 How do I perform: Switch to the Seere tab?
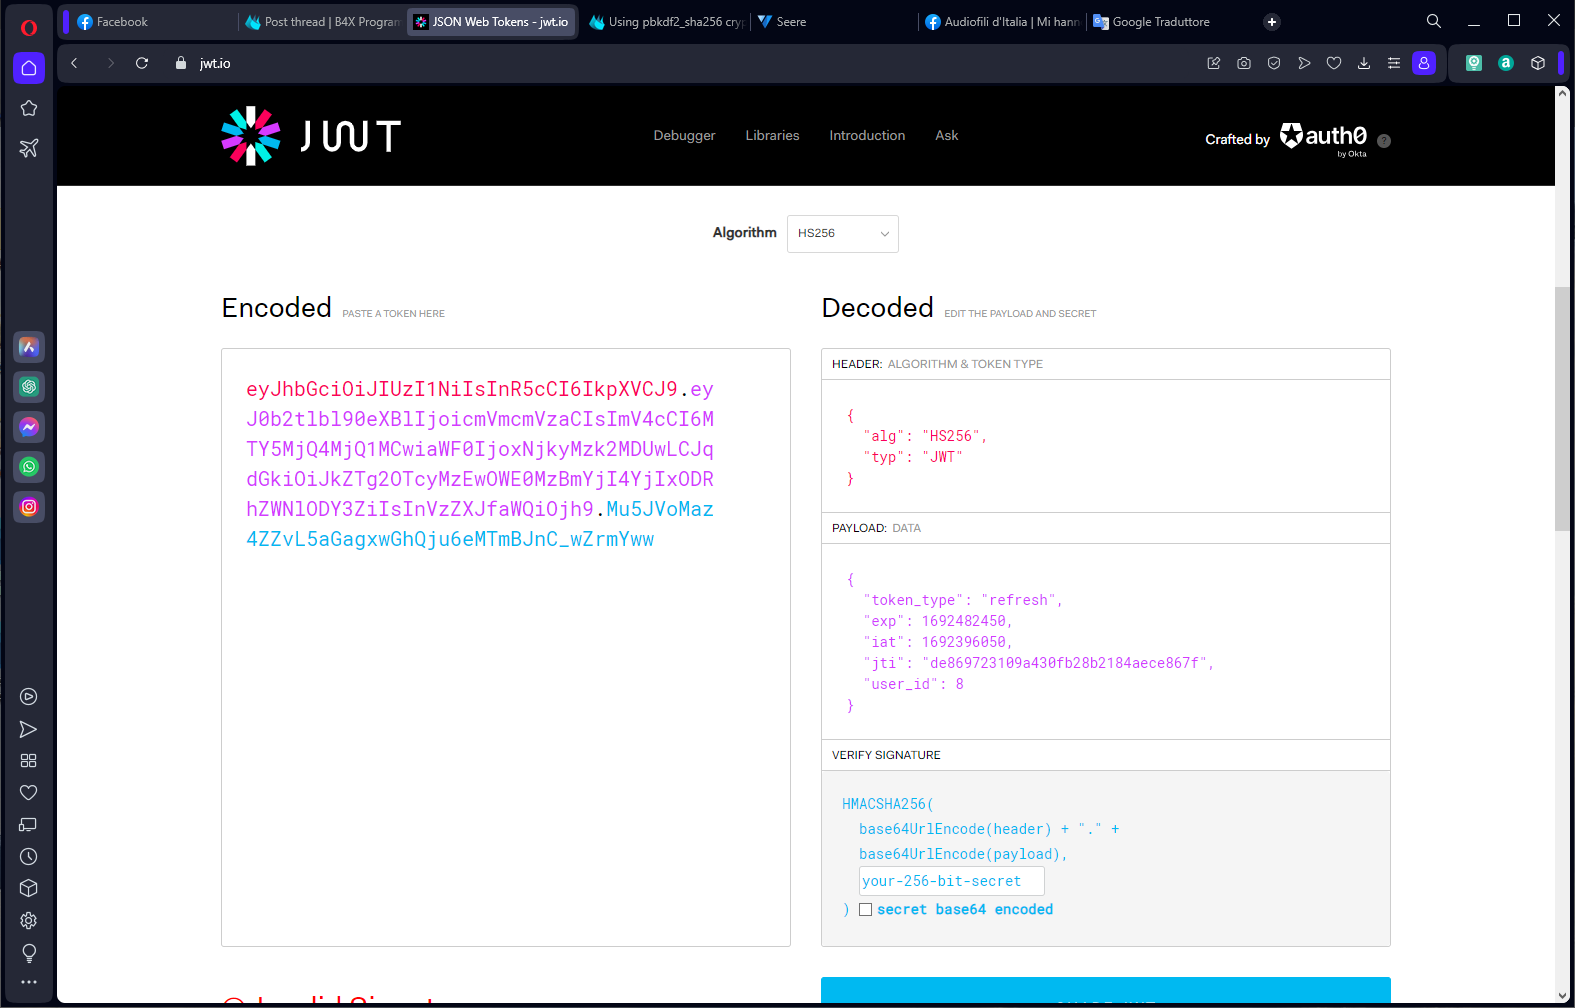coord(834,22)
